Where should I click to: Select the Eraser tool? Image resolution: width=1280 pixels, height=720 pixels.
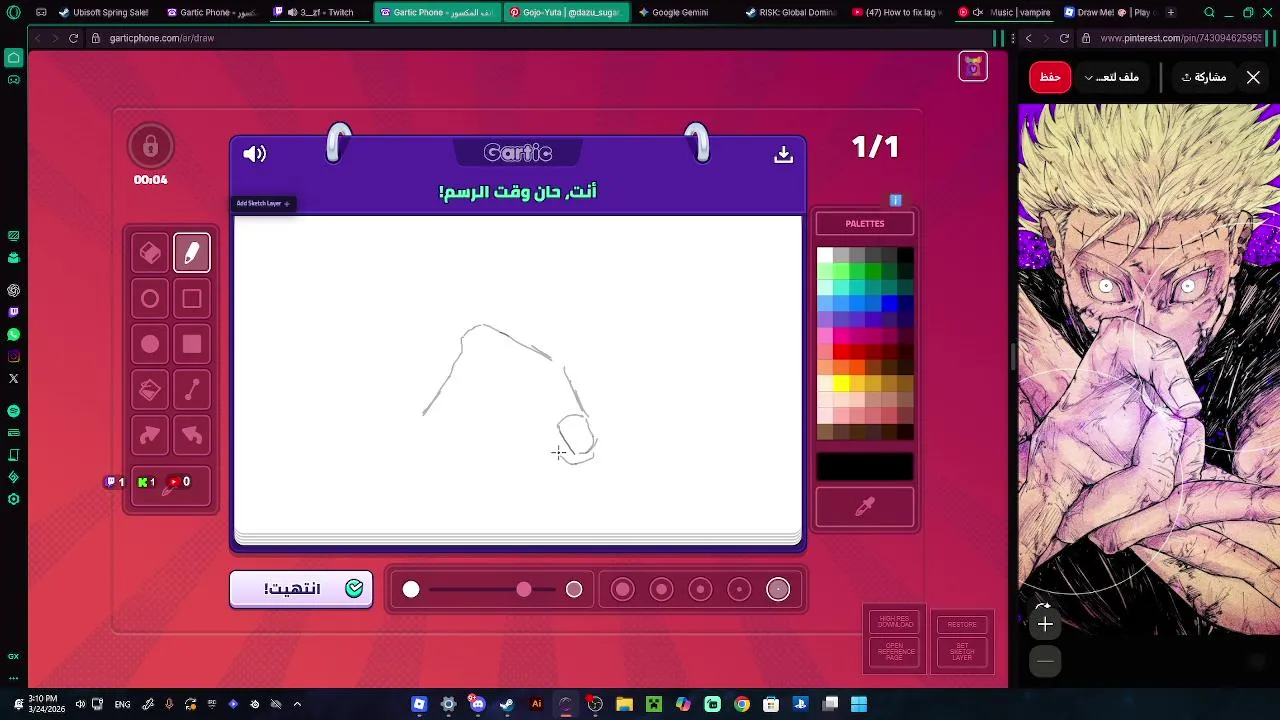click(150, 253)
